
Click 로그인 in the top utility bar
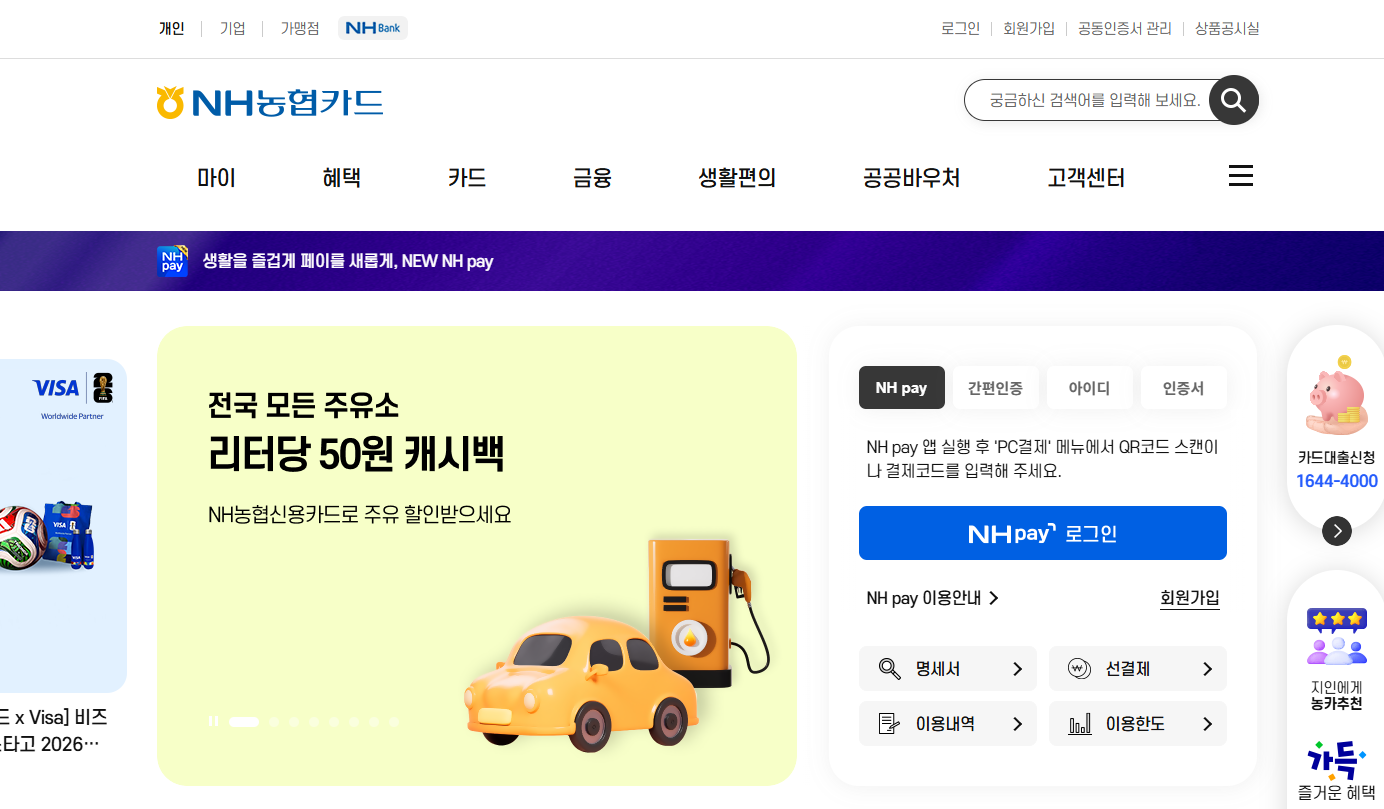point(960,28)
